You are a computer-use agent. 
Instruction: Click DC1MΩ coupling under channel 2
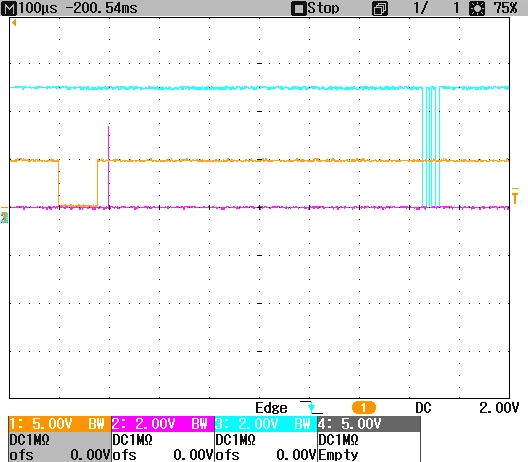tap(133, 440)
